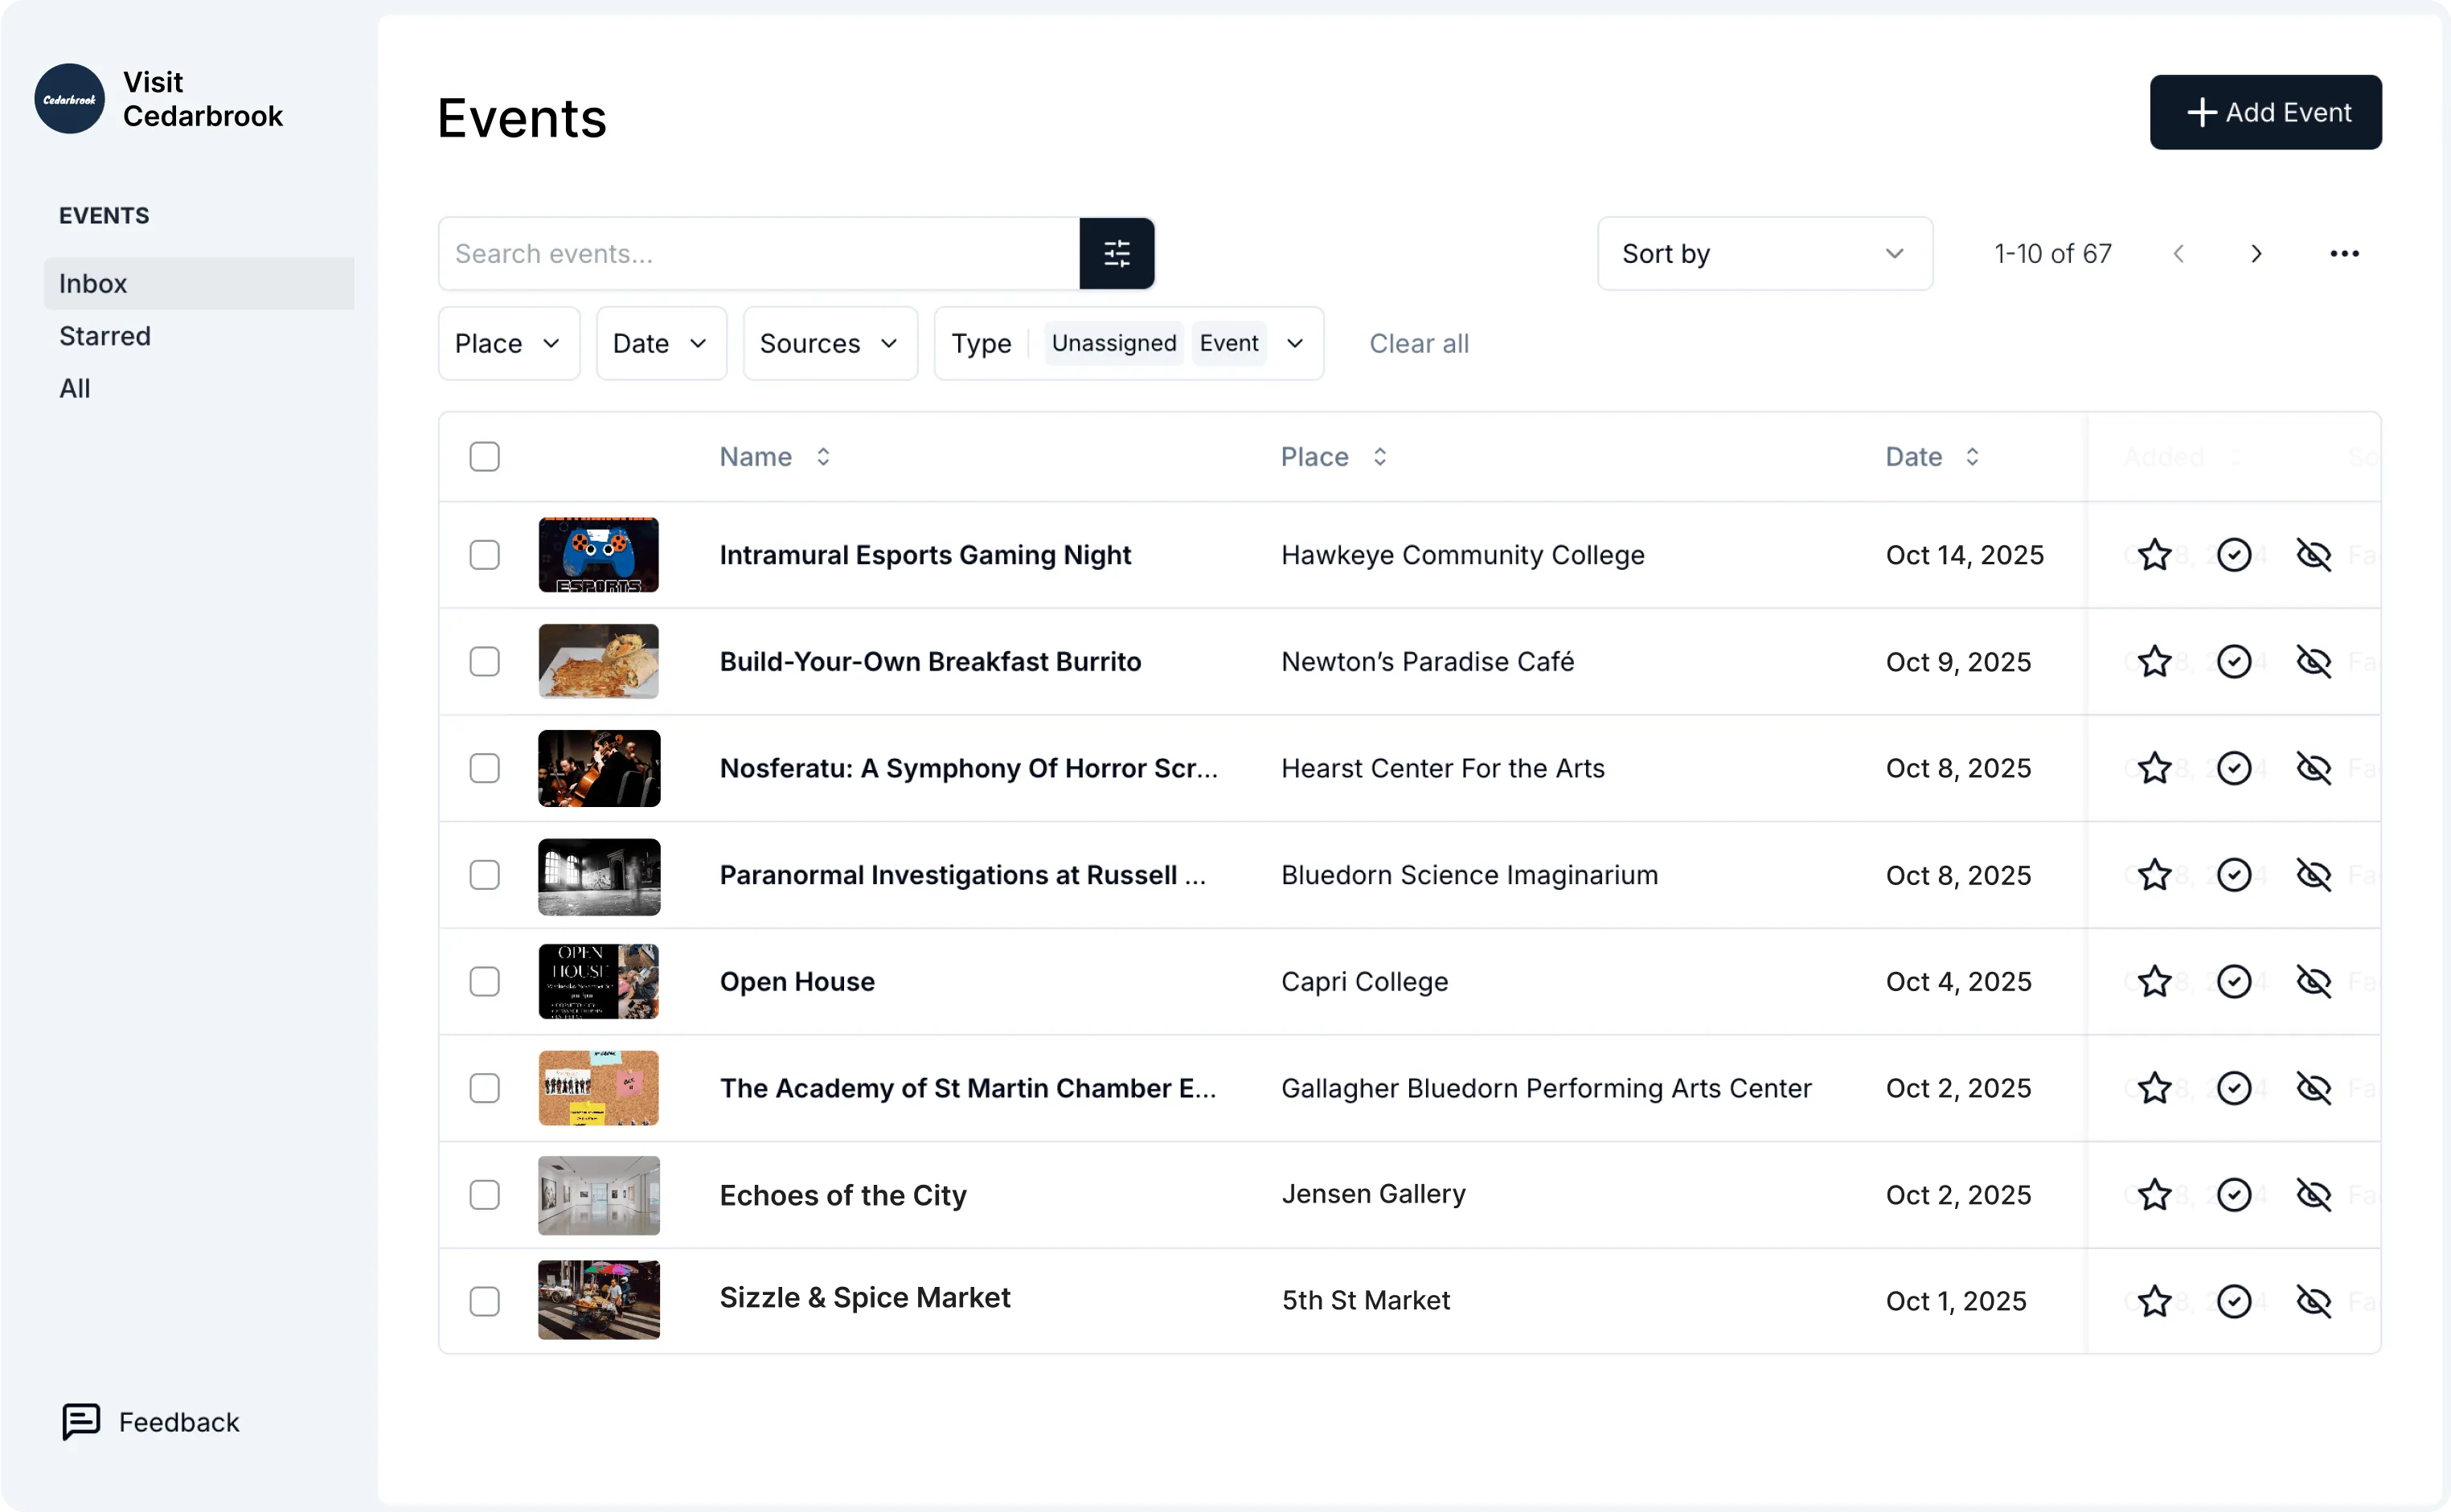The width and height of the screenshot is (2451, 1512).
Task: Hide the Academy of St Martin event
Action: coord(2313,1088)
